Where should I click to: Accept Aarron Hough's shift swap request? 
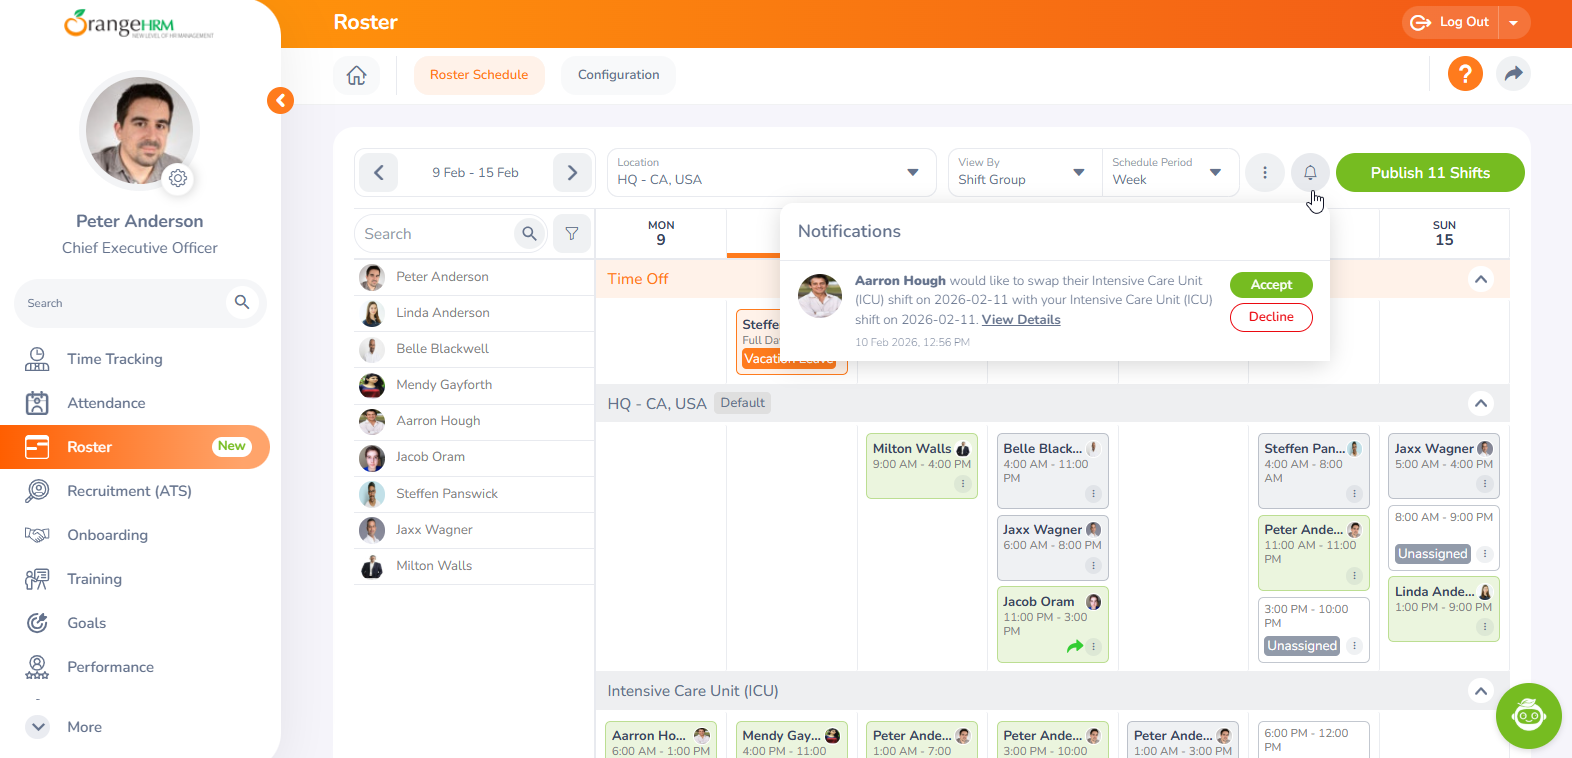pos(1270,285)
